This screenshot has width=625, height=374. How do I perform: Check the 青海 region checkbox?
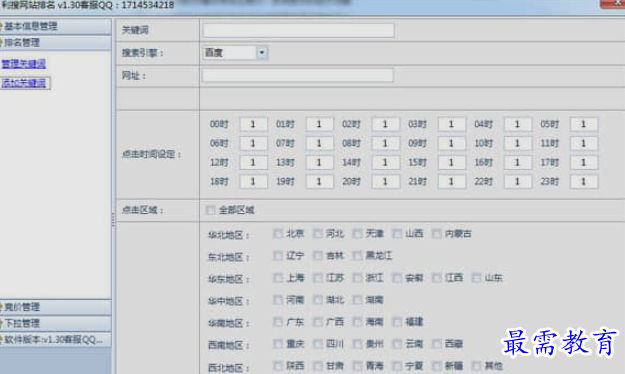pos(358,366)
